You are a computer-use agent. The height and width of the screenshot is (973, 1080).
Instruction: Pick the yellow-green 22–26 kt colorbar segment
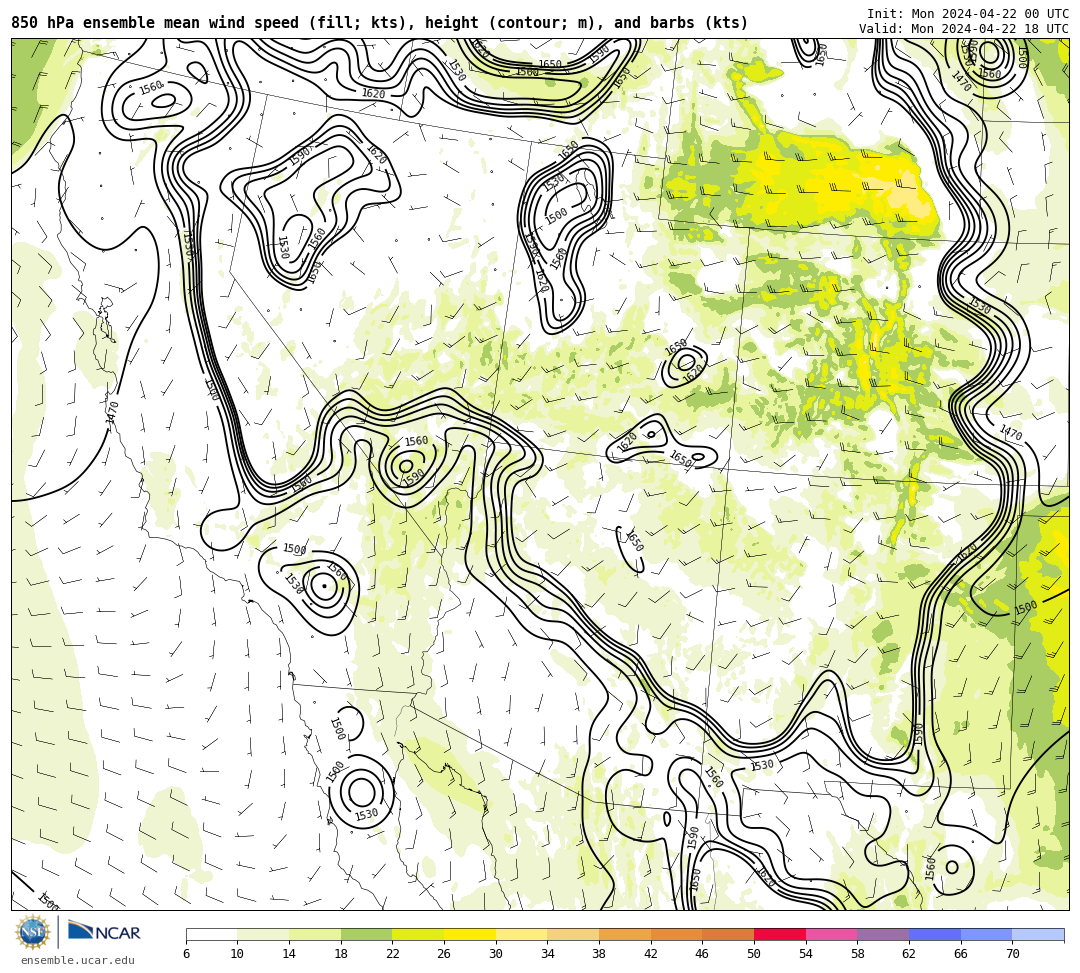(418, 934)
